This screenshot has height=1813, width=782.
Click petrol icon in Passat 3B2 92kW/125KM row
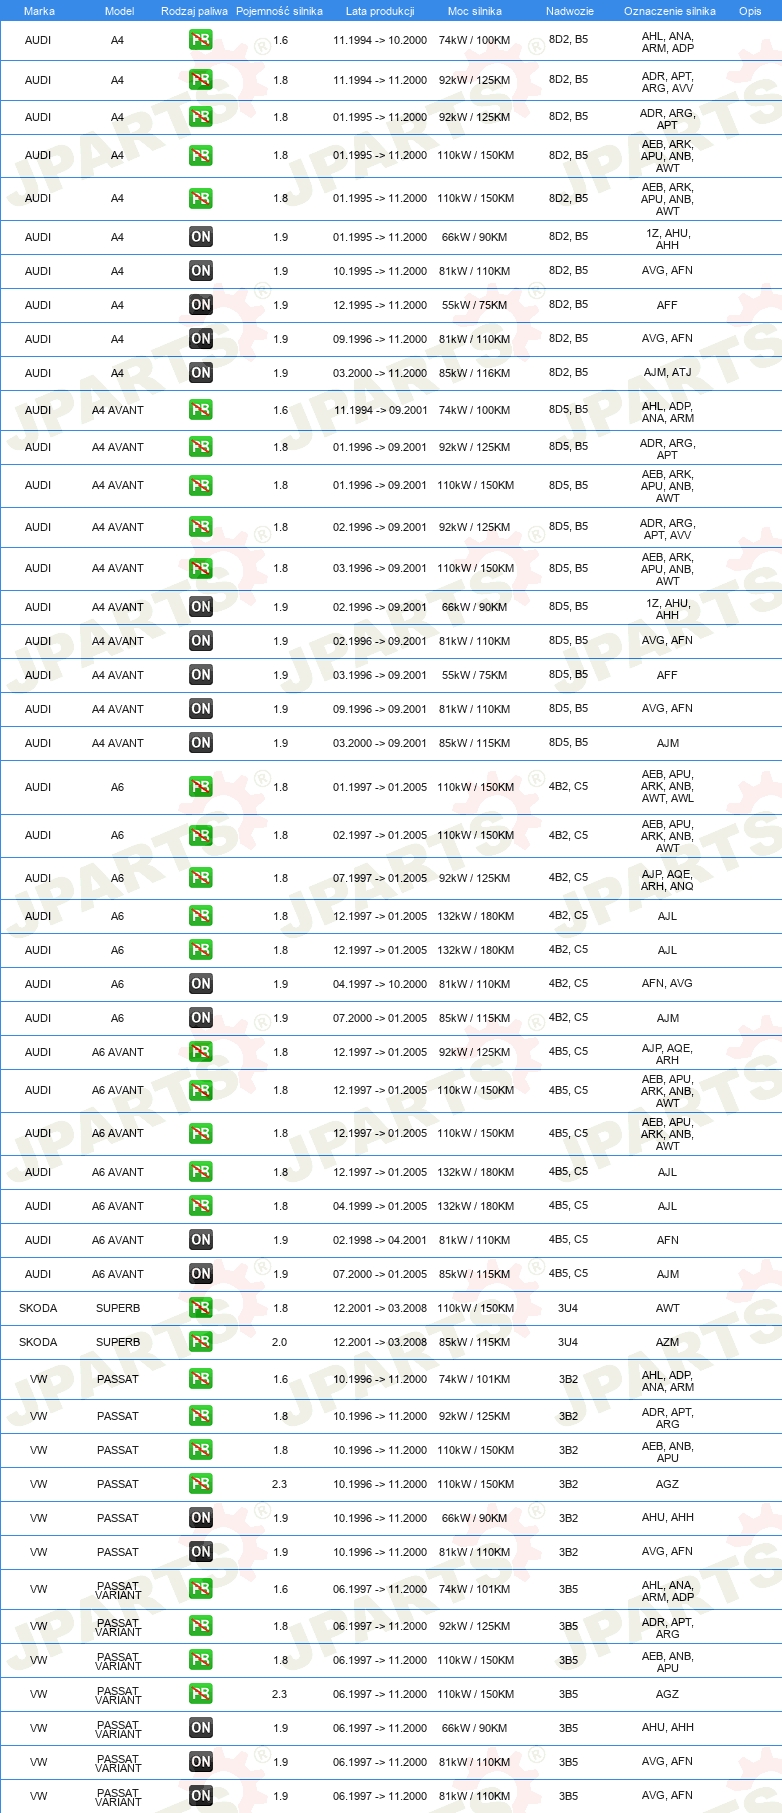201,1416
